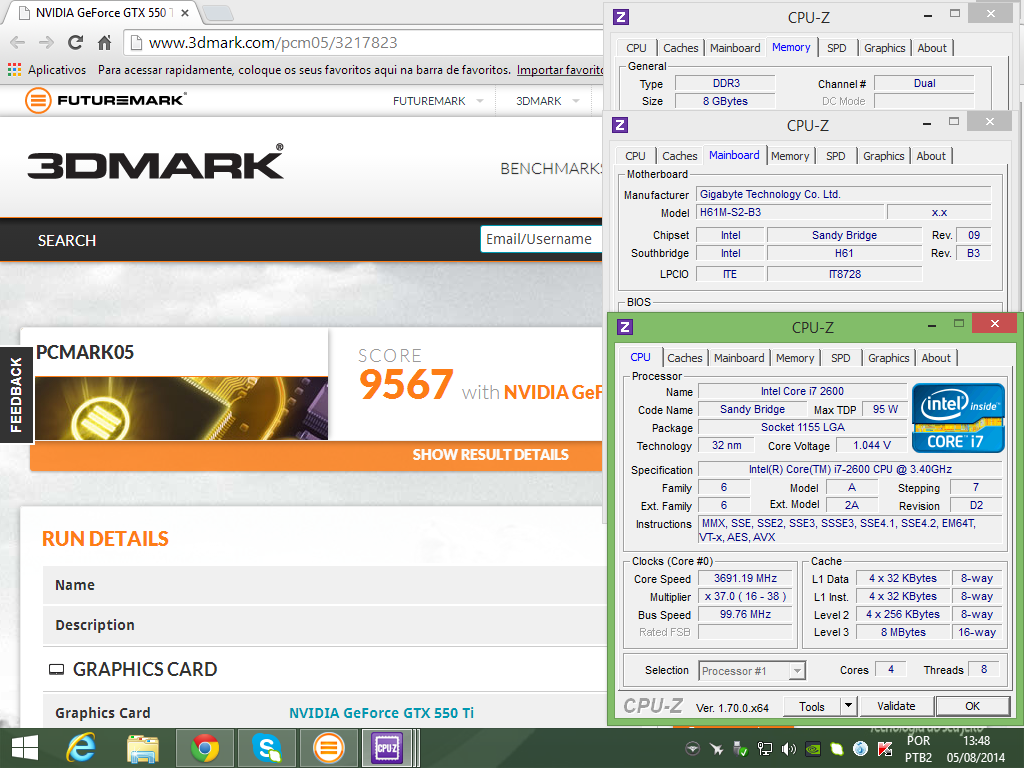Open SPD tab in Mainboard CPU-Z window
1024x768 pixels.
pos(835,156)
